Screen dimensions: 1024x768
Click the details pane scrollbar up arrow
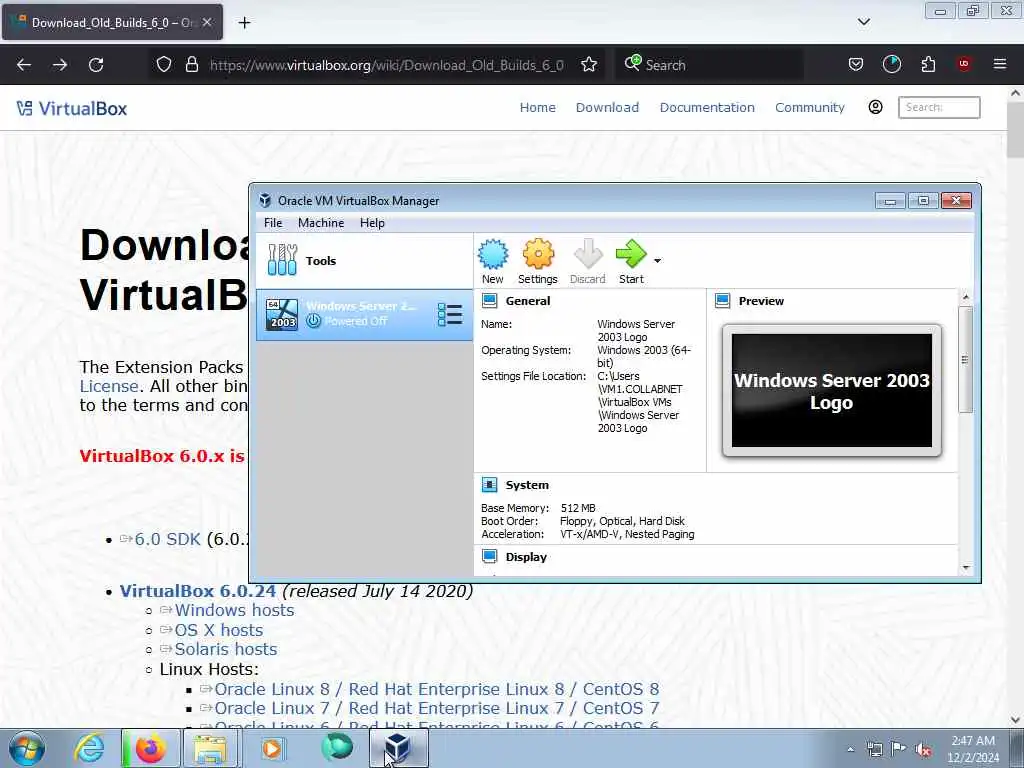click(966, 297)
